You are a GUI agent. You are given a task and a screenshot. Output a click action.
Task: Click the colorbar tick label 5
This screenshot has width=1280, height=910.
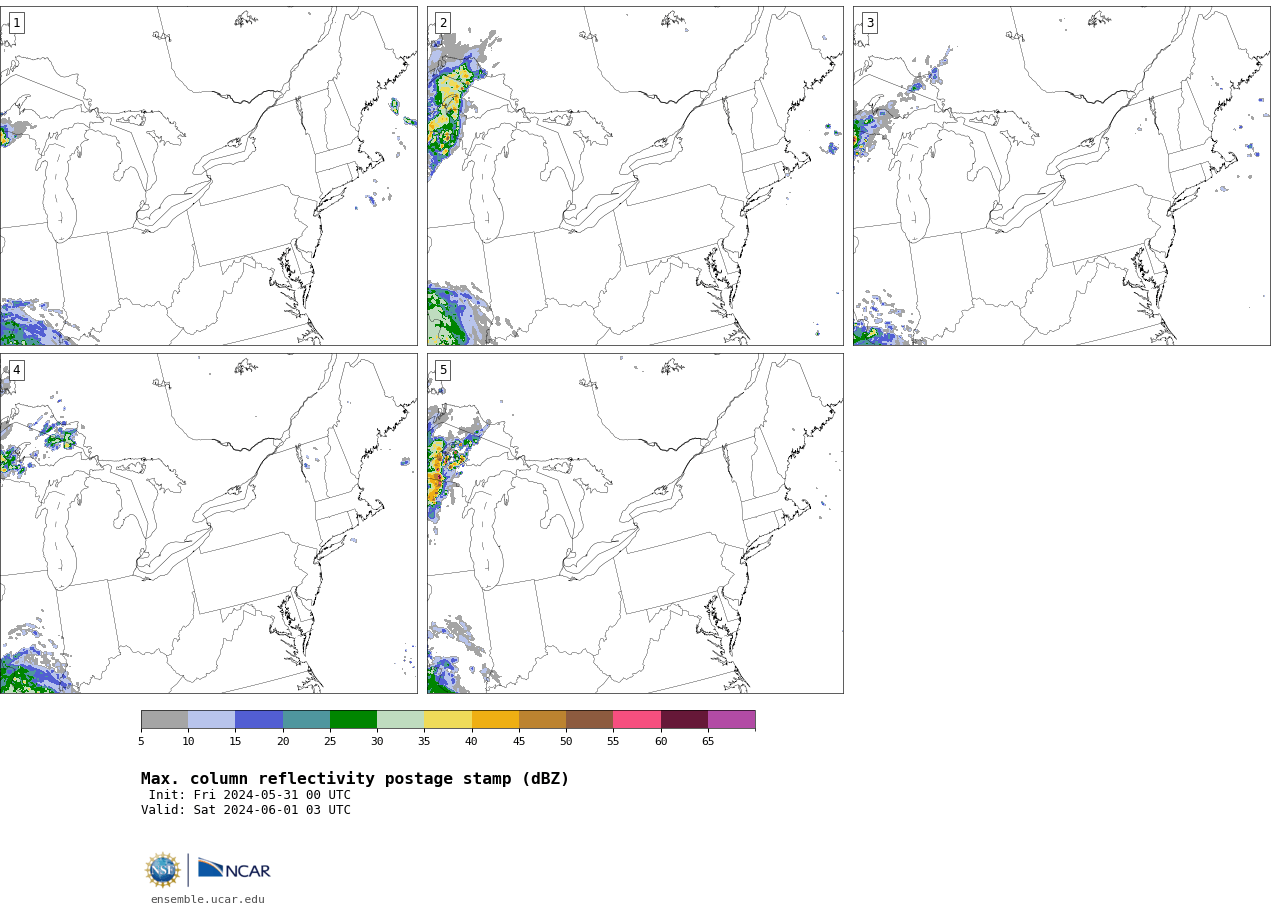pos(141,741)
